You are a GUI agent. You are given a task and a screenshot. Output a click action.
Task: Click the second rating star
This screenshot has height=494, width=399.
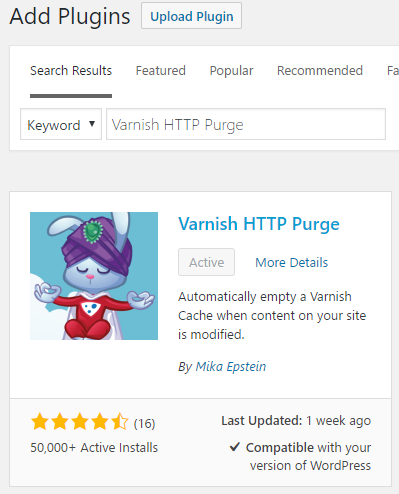(60, 421)
